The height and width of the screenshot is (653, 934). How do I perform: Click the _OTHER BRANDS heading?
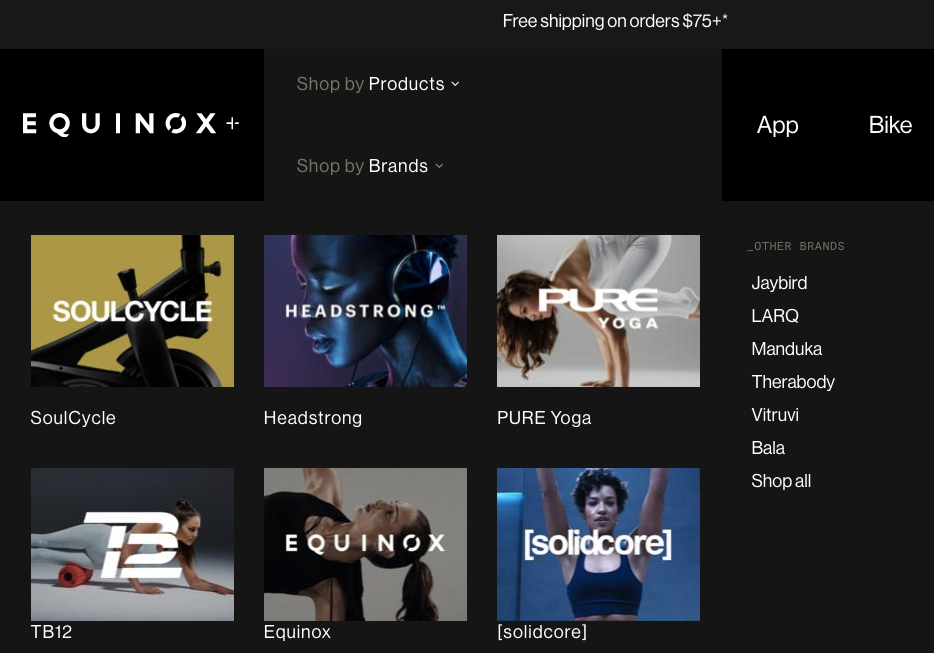[x=796, y=246]
